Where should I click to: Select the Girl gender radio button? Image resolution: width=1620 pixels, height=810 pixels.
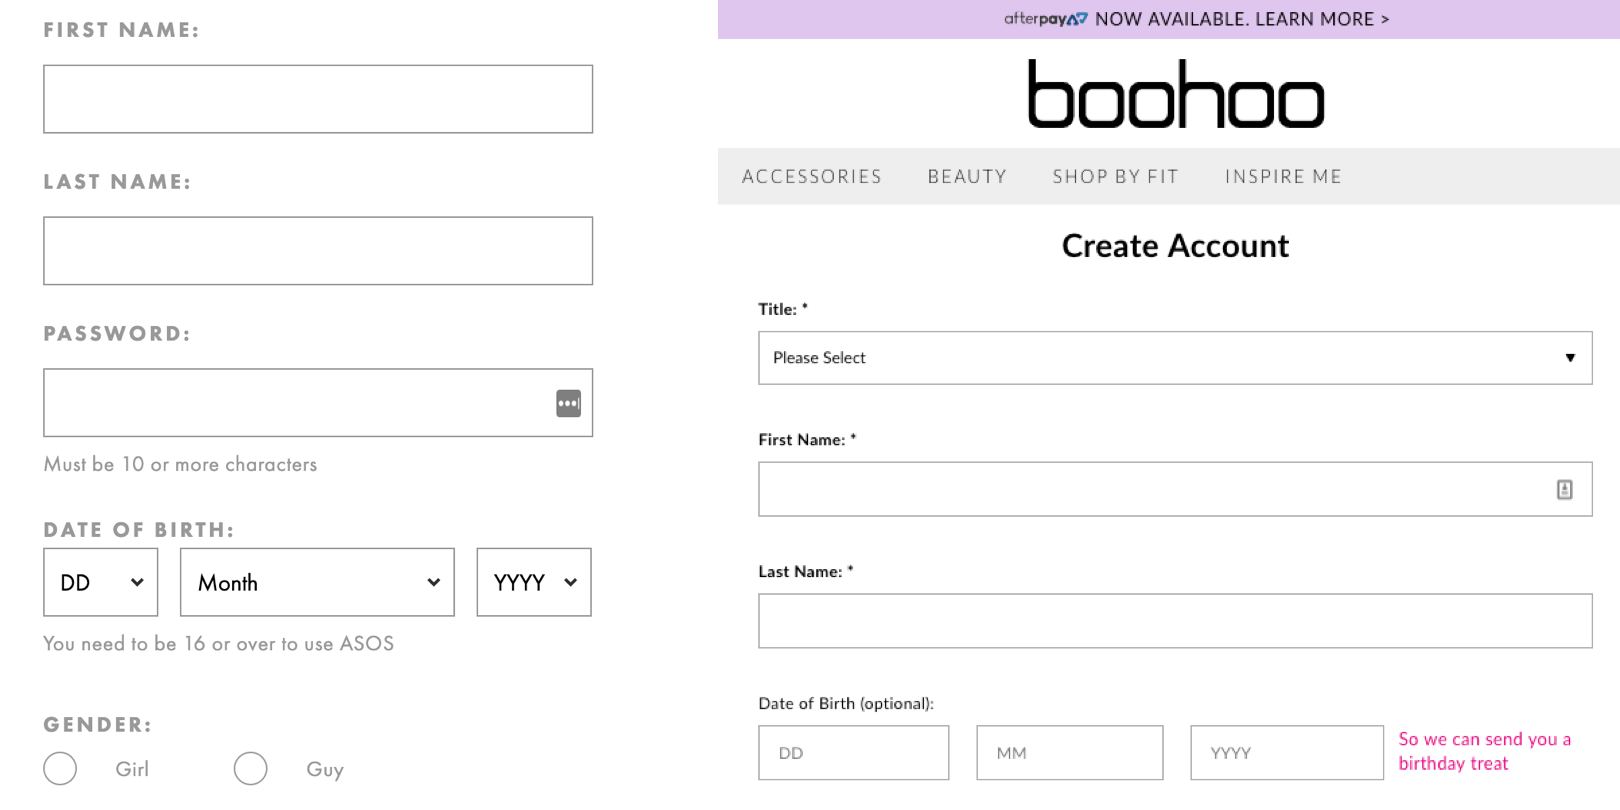pyautogui.click(x=60, y=768)
